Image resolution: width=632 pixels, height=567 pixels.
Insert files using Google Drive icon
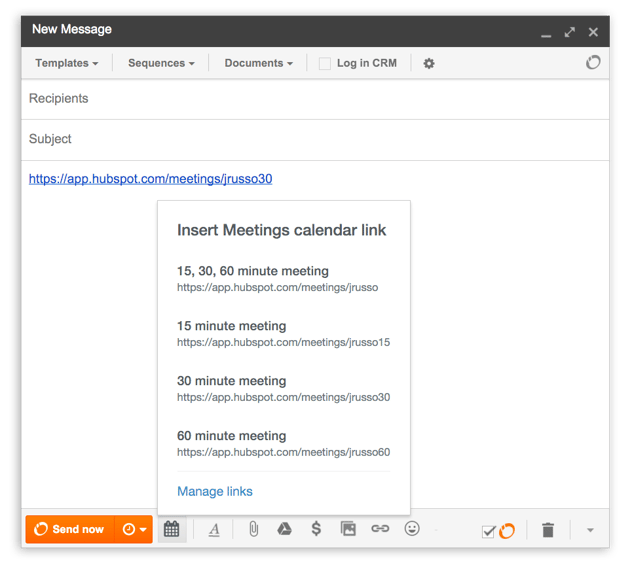tap(284, 529)
